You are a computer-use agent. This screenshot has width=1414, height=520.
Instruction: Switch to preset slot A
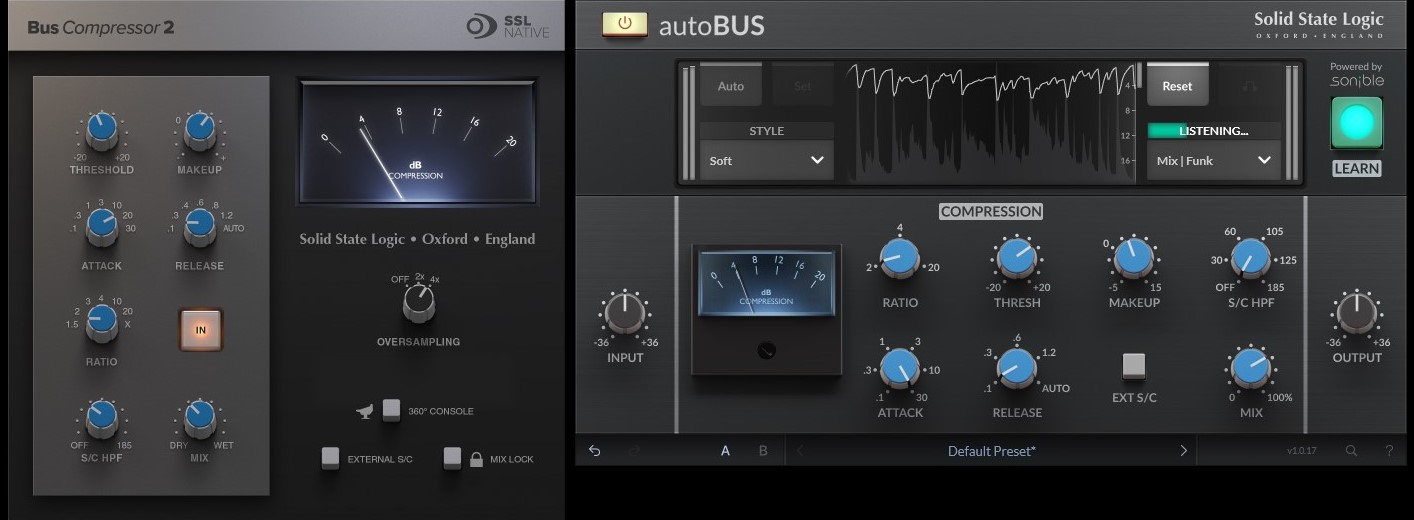point(726,451)
